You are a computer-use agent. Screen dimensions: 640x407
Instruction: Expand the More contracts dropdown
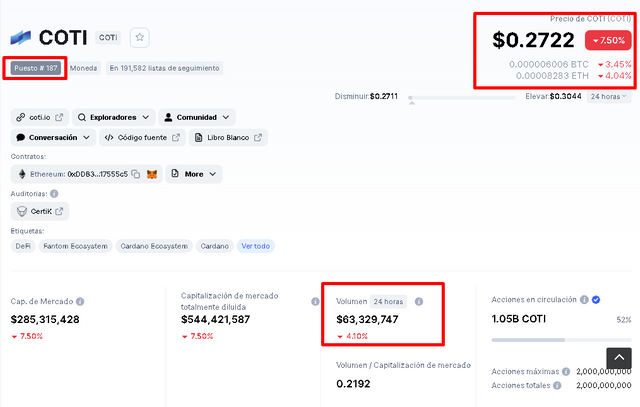(x=194, y=174)
